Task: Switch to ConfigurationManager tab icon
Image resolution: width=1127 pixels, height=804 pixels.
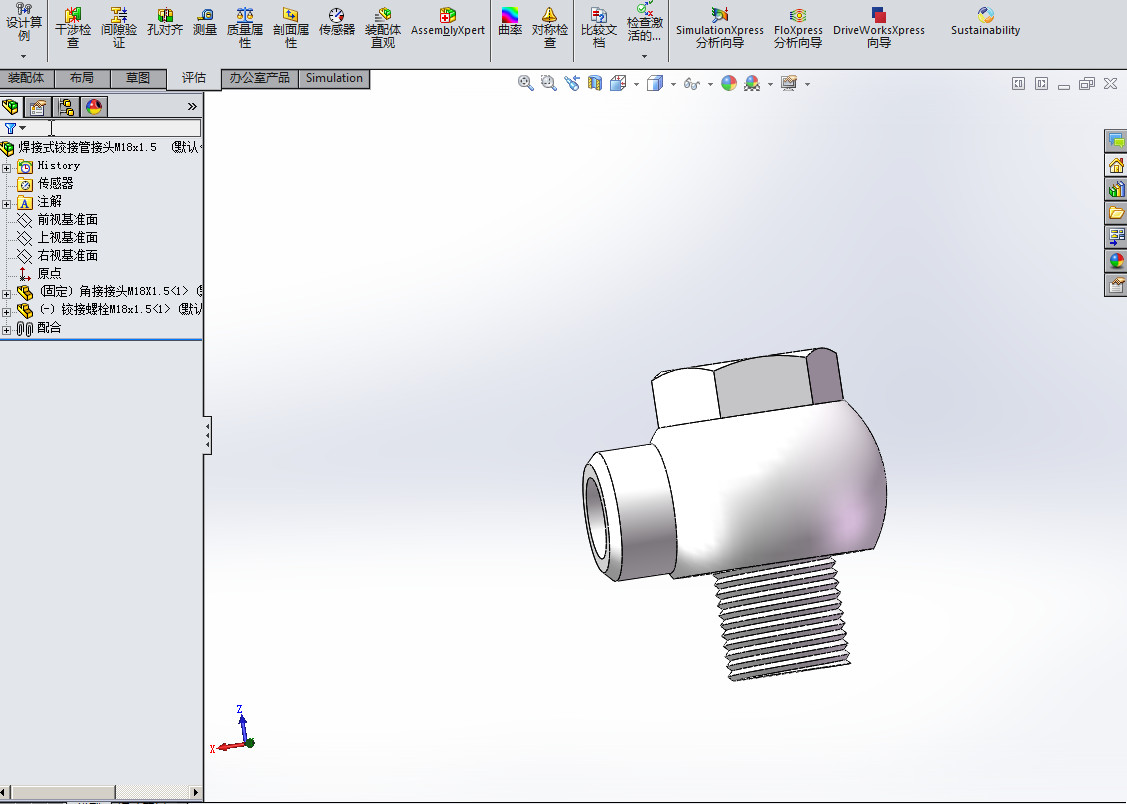Action: [66, 107]
